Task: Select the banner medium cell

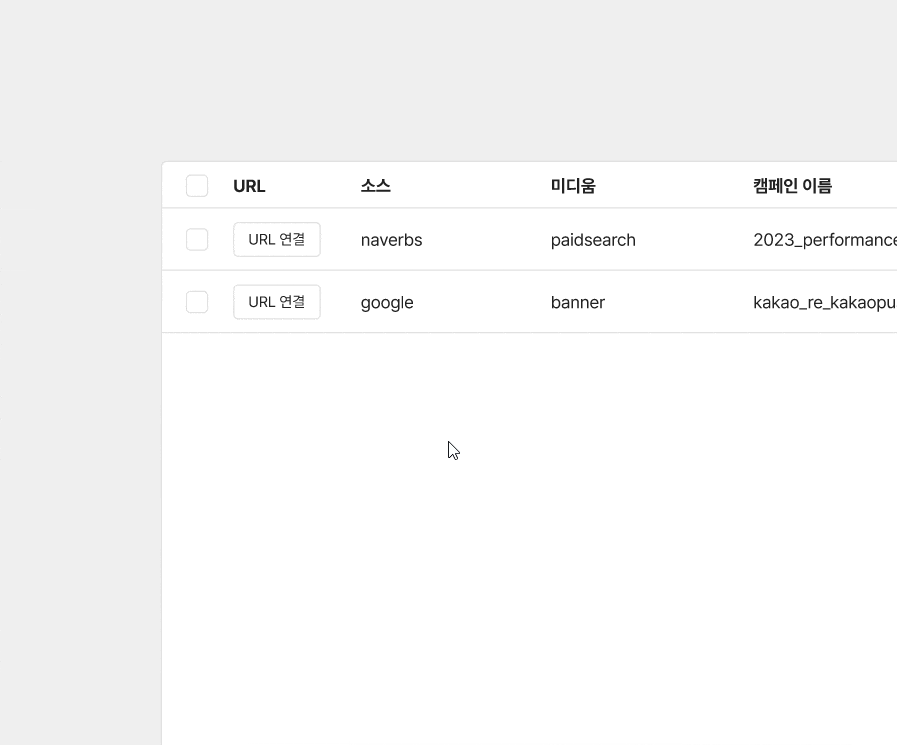Action: pos(577,302)
